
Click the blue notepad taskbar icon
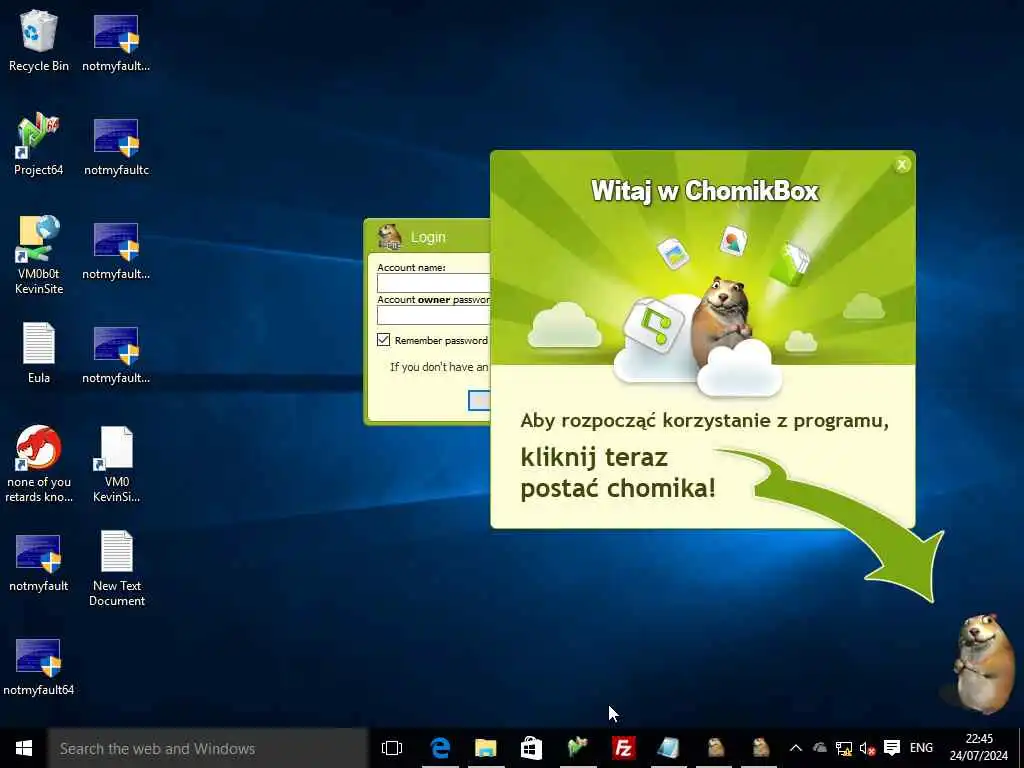[669, 748]
